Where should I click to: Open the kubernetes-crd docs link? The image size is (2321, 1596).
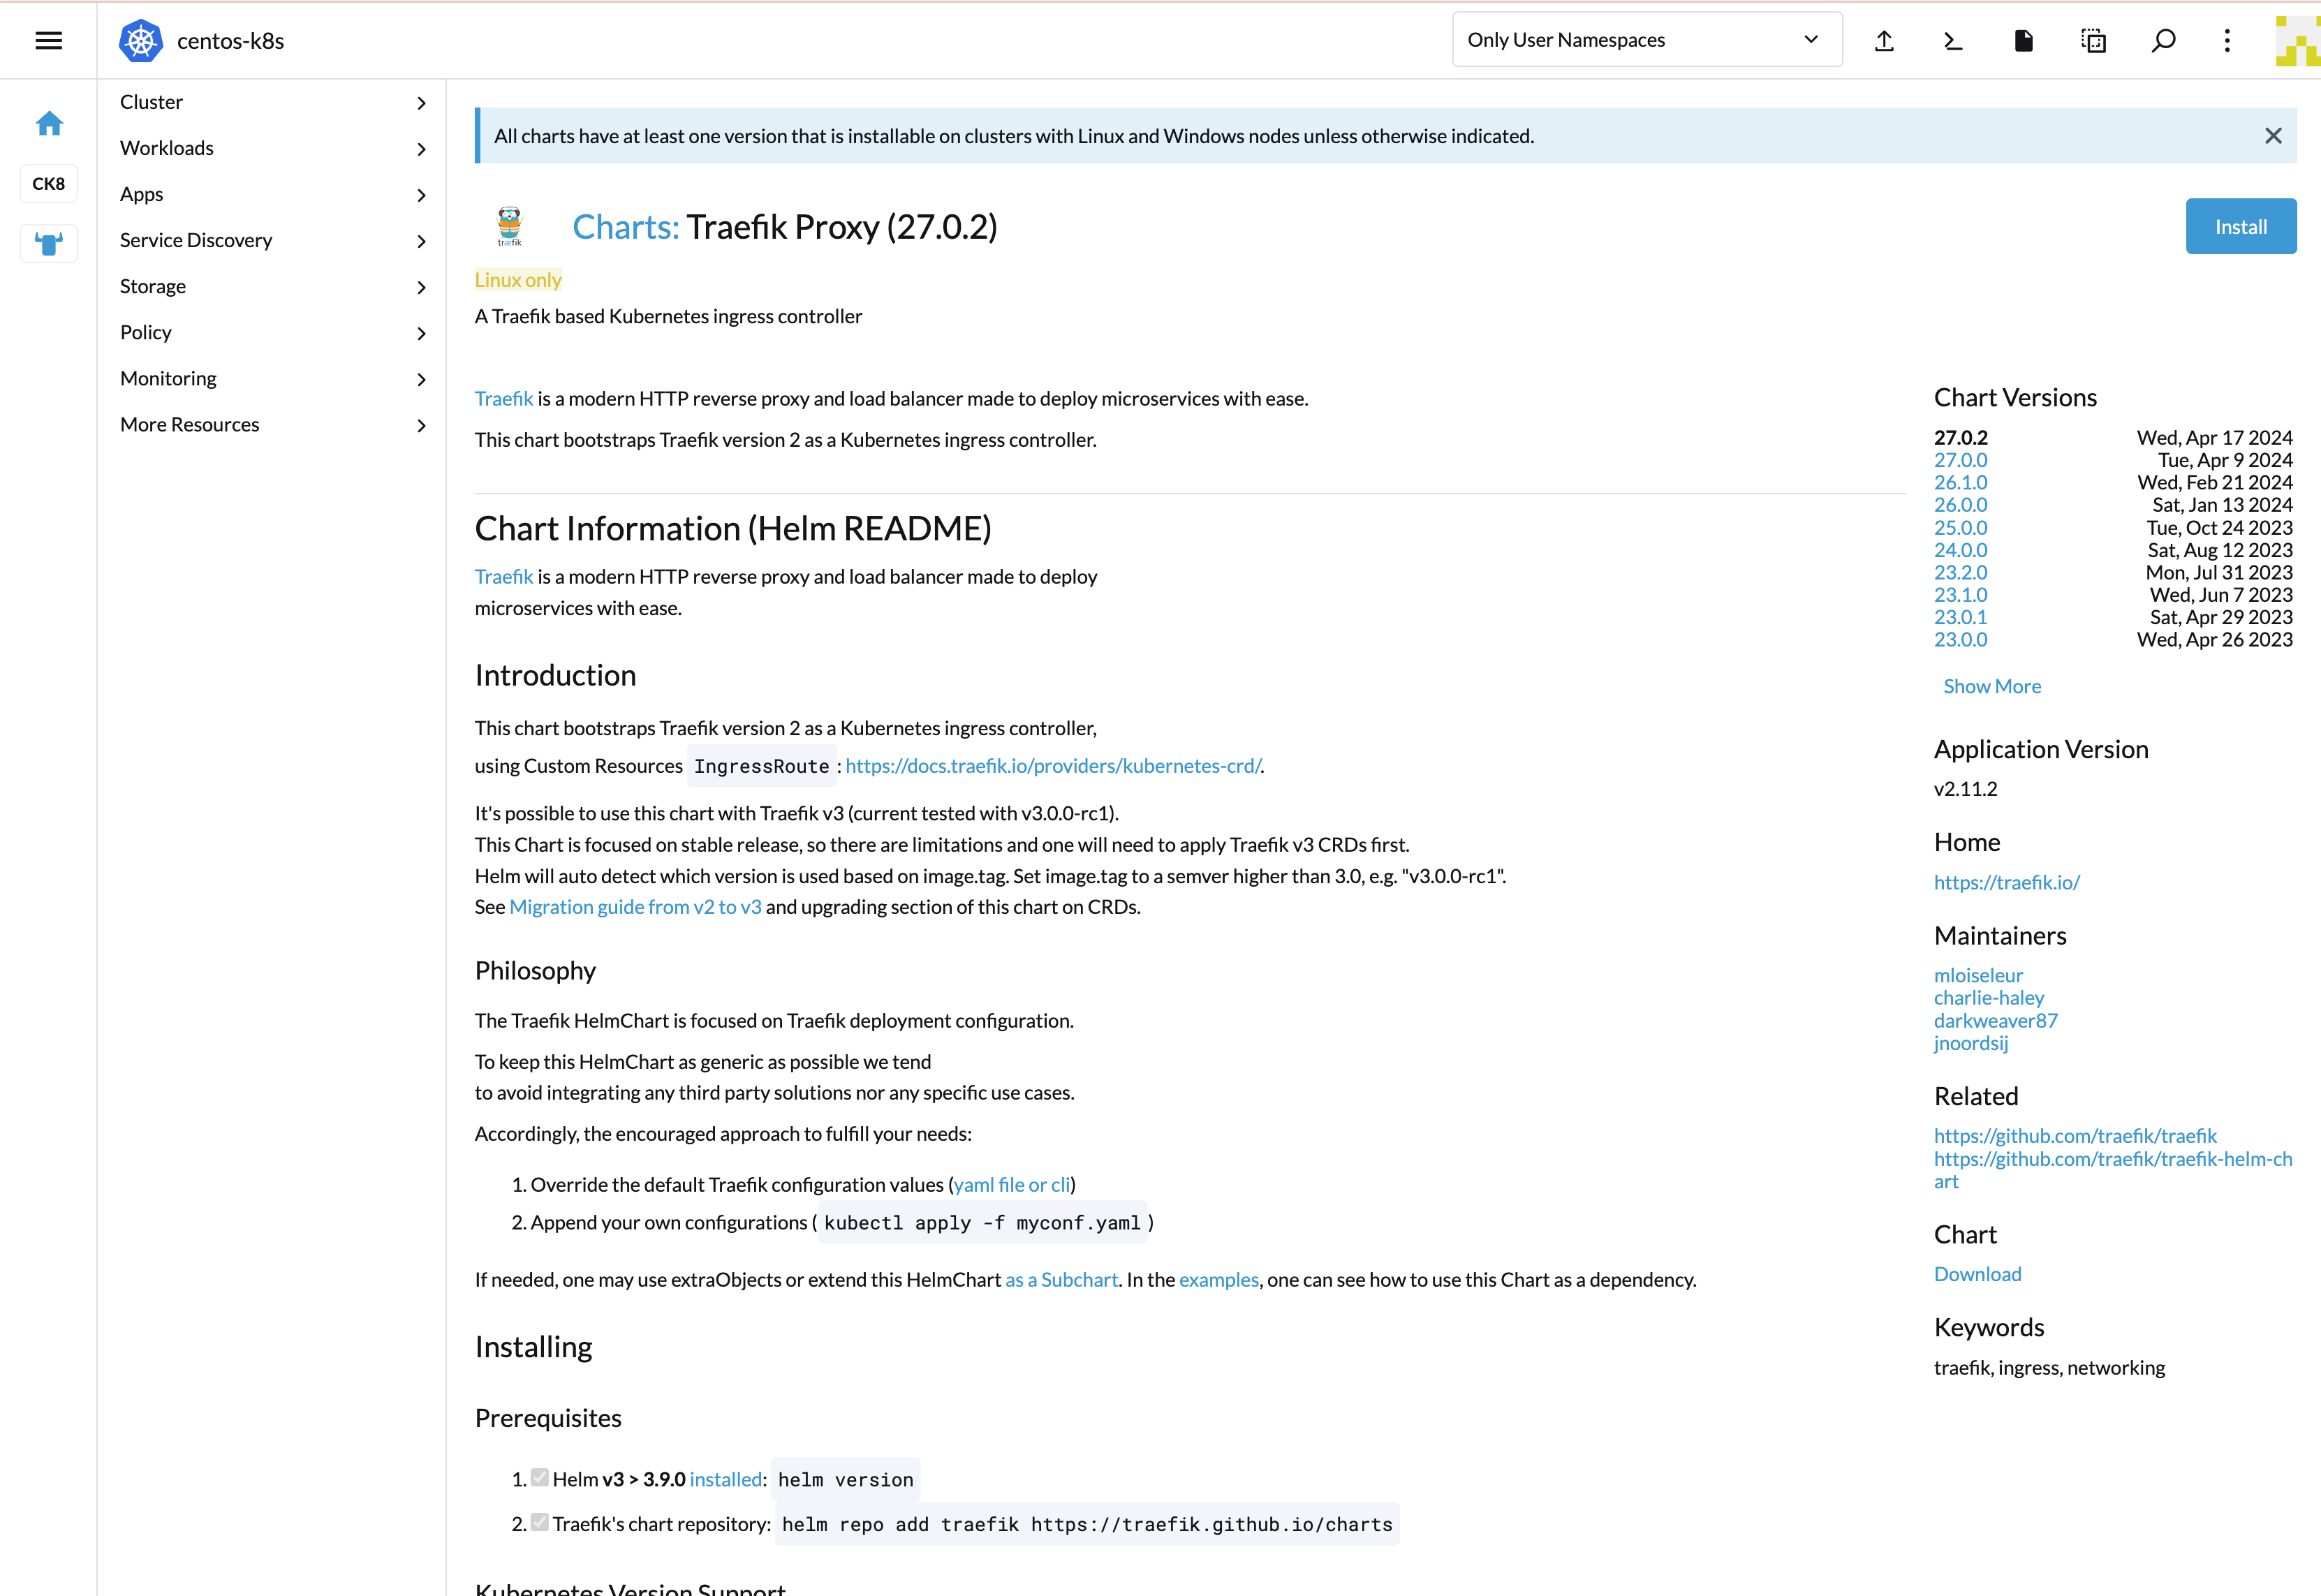coord(1052,766)
